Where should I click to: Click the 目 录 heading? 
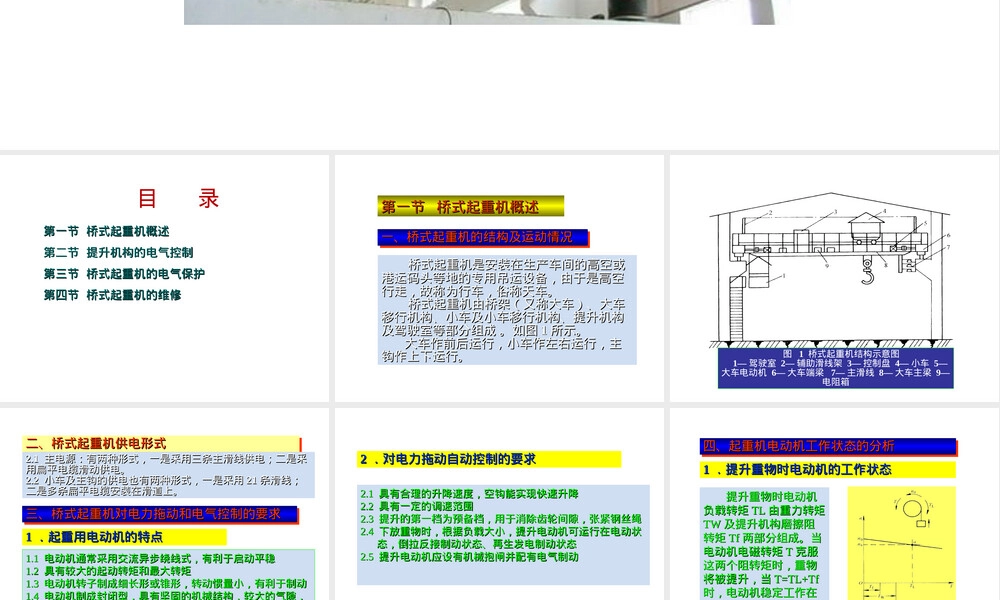tap(179, 198)
